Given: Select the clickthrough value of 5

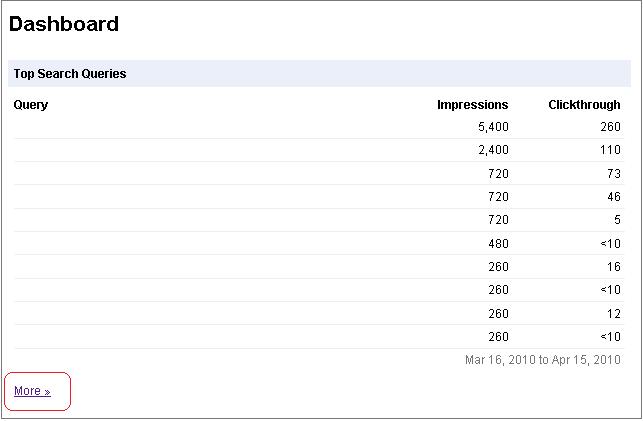Looking at the screenshot, I should (617, 220).
